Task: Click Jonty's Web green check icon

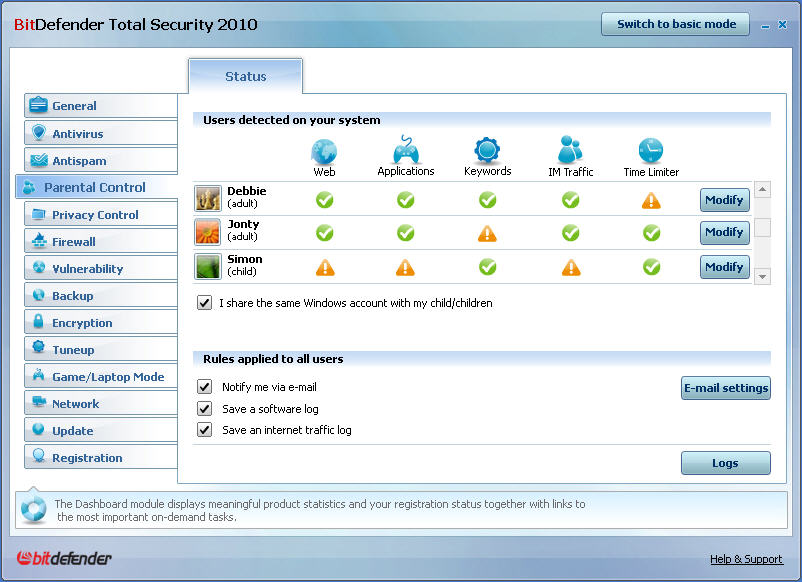Action: click(324, 233)
